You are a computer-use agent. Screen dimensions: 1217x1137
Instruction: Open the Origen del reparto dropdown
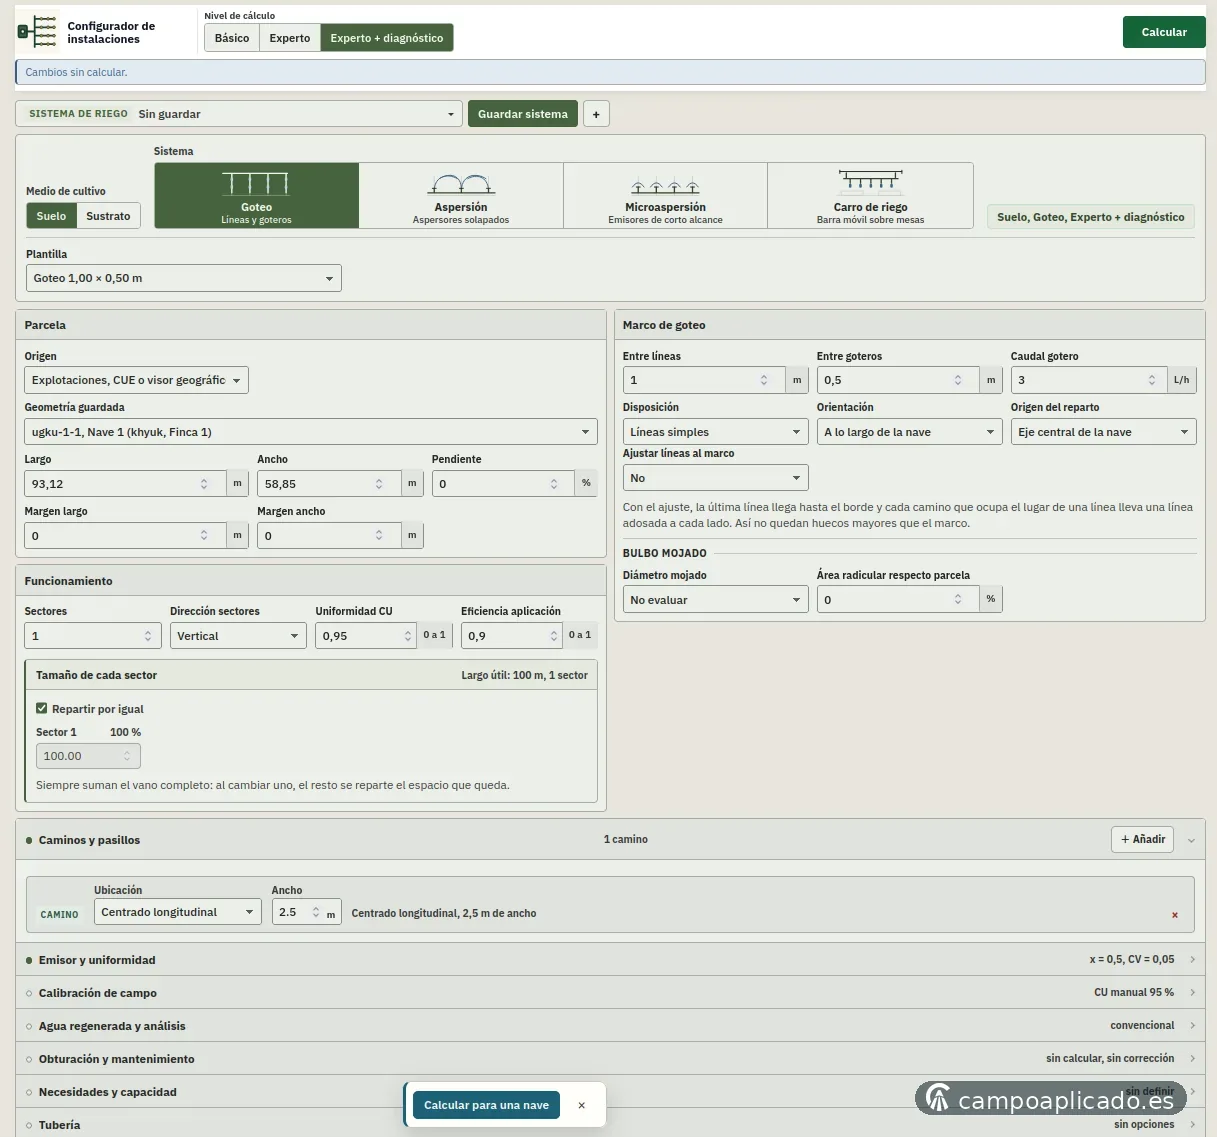click(1104, 432)
